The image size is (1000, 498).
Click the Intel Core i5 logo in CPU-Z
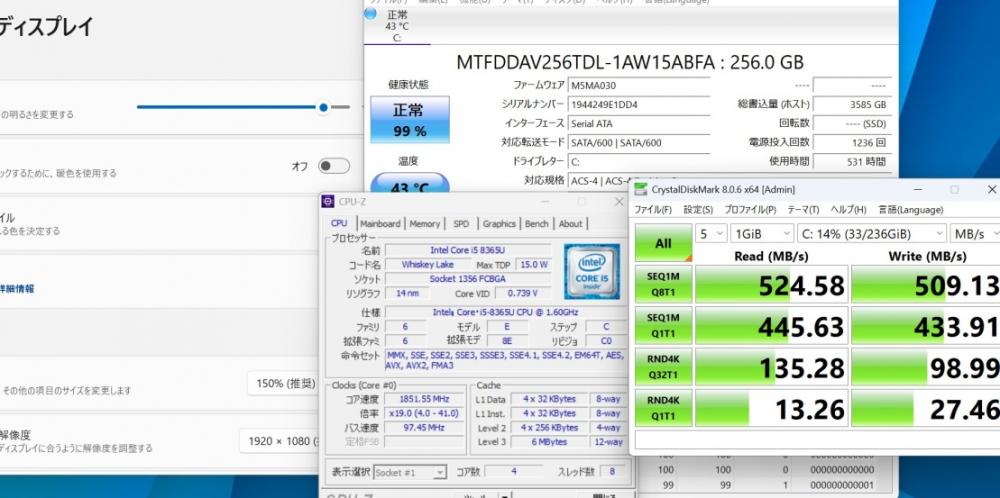click(591, 271)
